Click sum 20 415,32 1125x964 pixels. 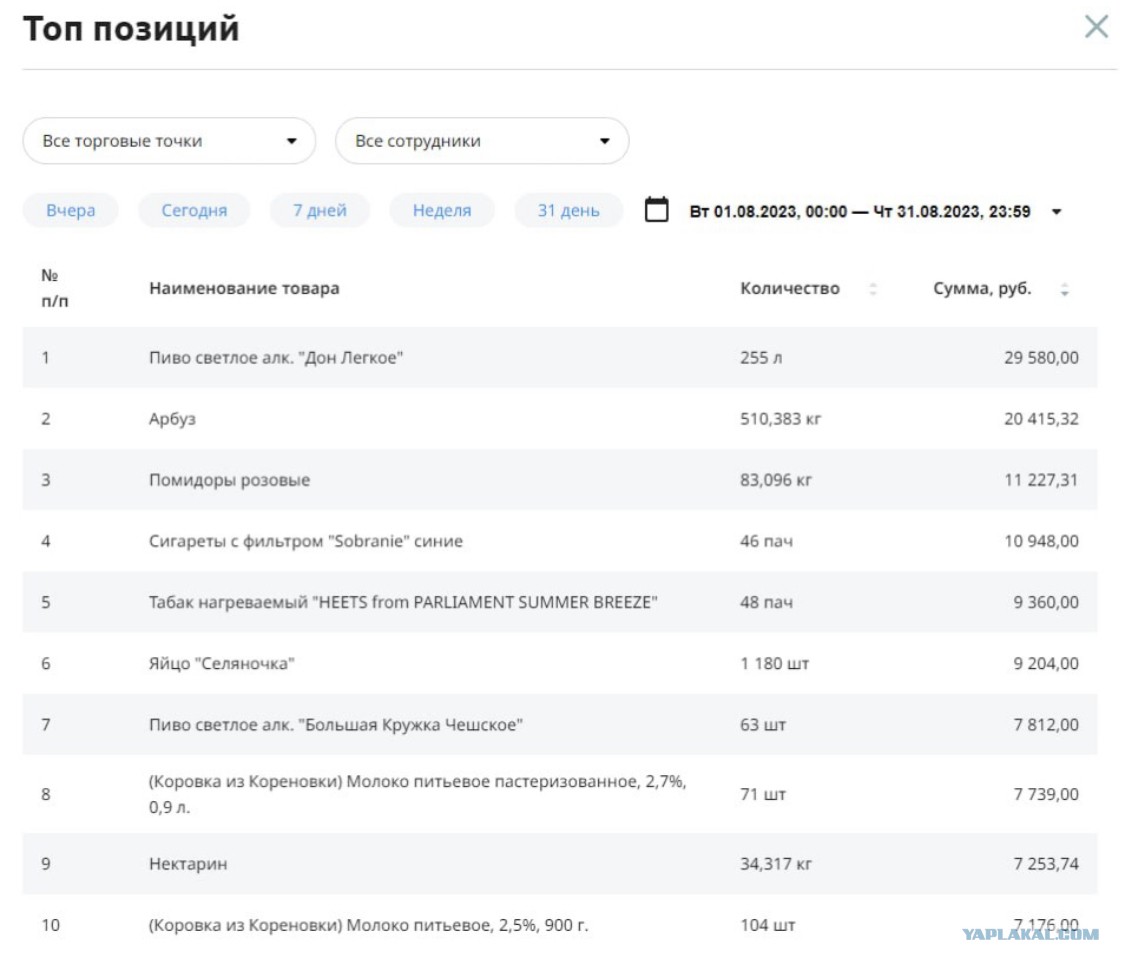[1041, 419]
